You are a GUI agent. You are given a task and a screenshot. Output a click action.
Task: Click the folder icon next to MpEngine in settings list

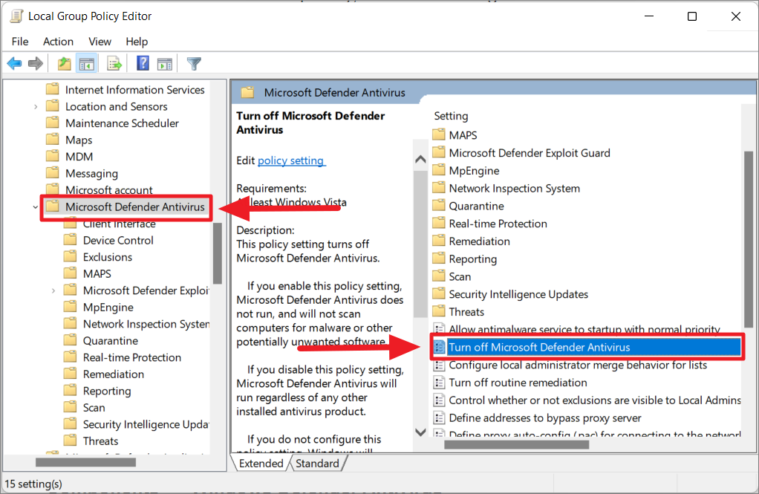439,170
